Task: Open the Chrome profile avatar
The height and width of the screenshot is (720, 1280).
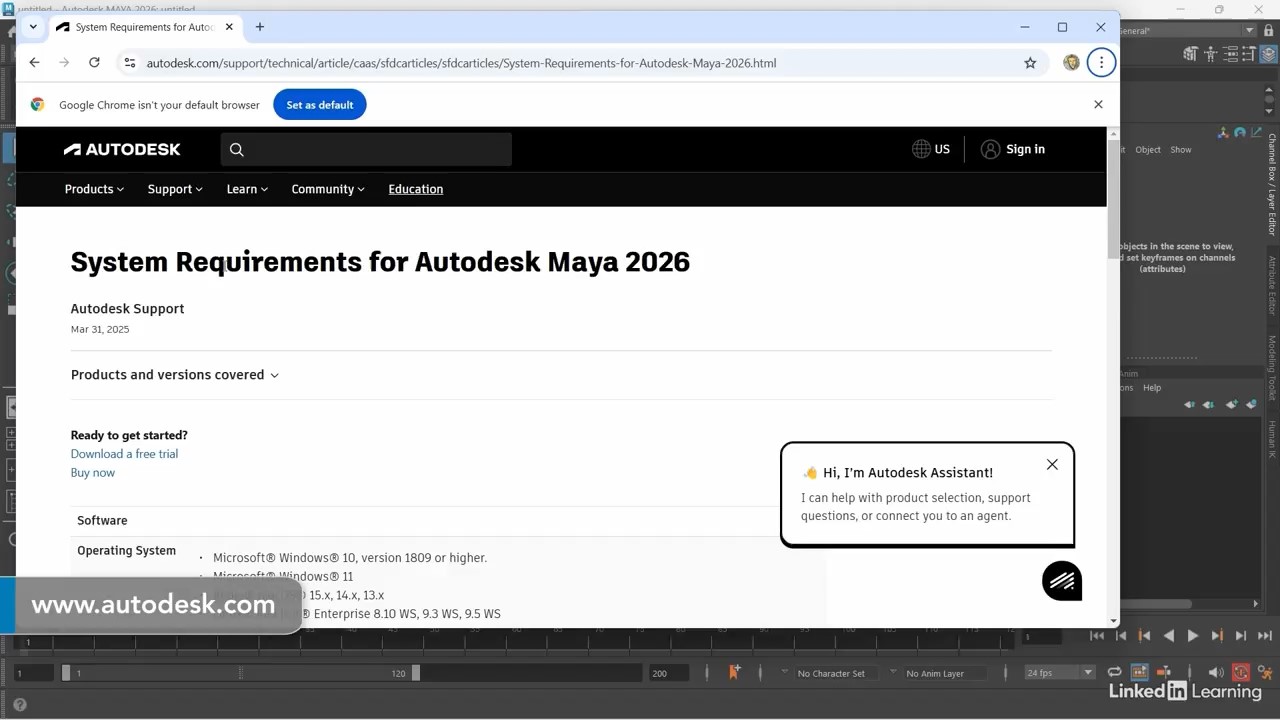Action: pos(1071,62)
